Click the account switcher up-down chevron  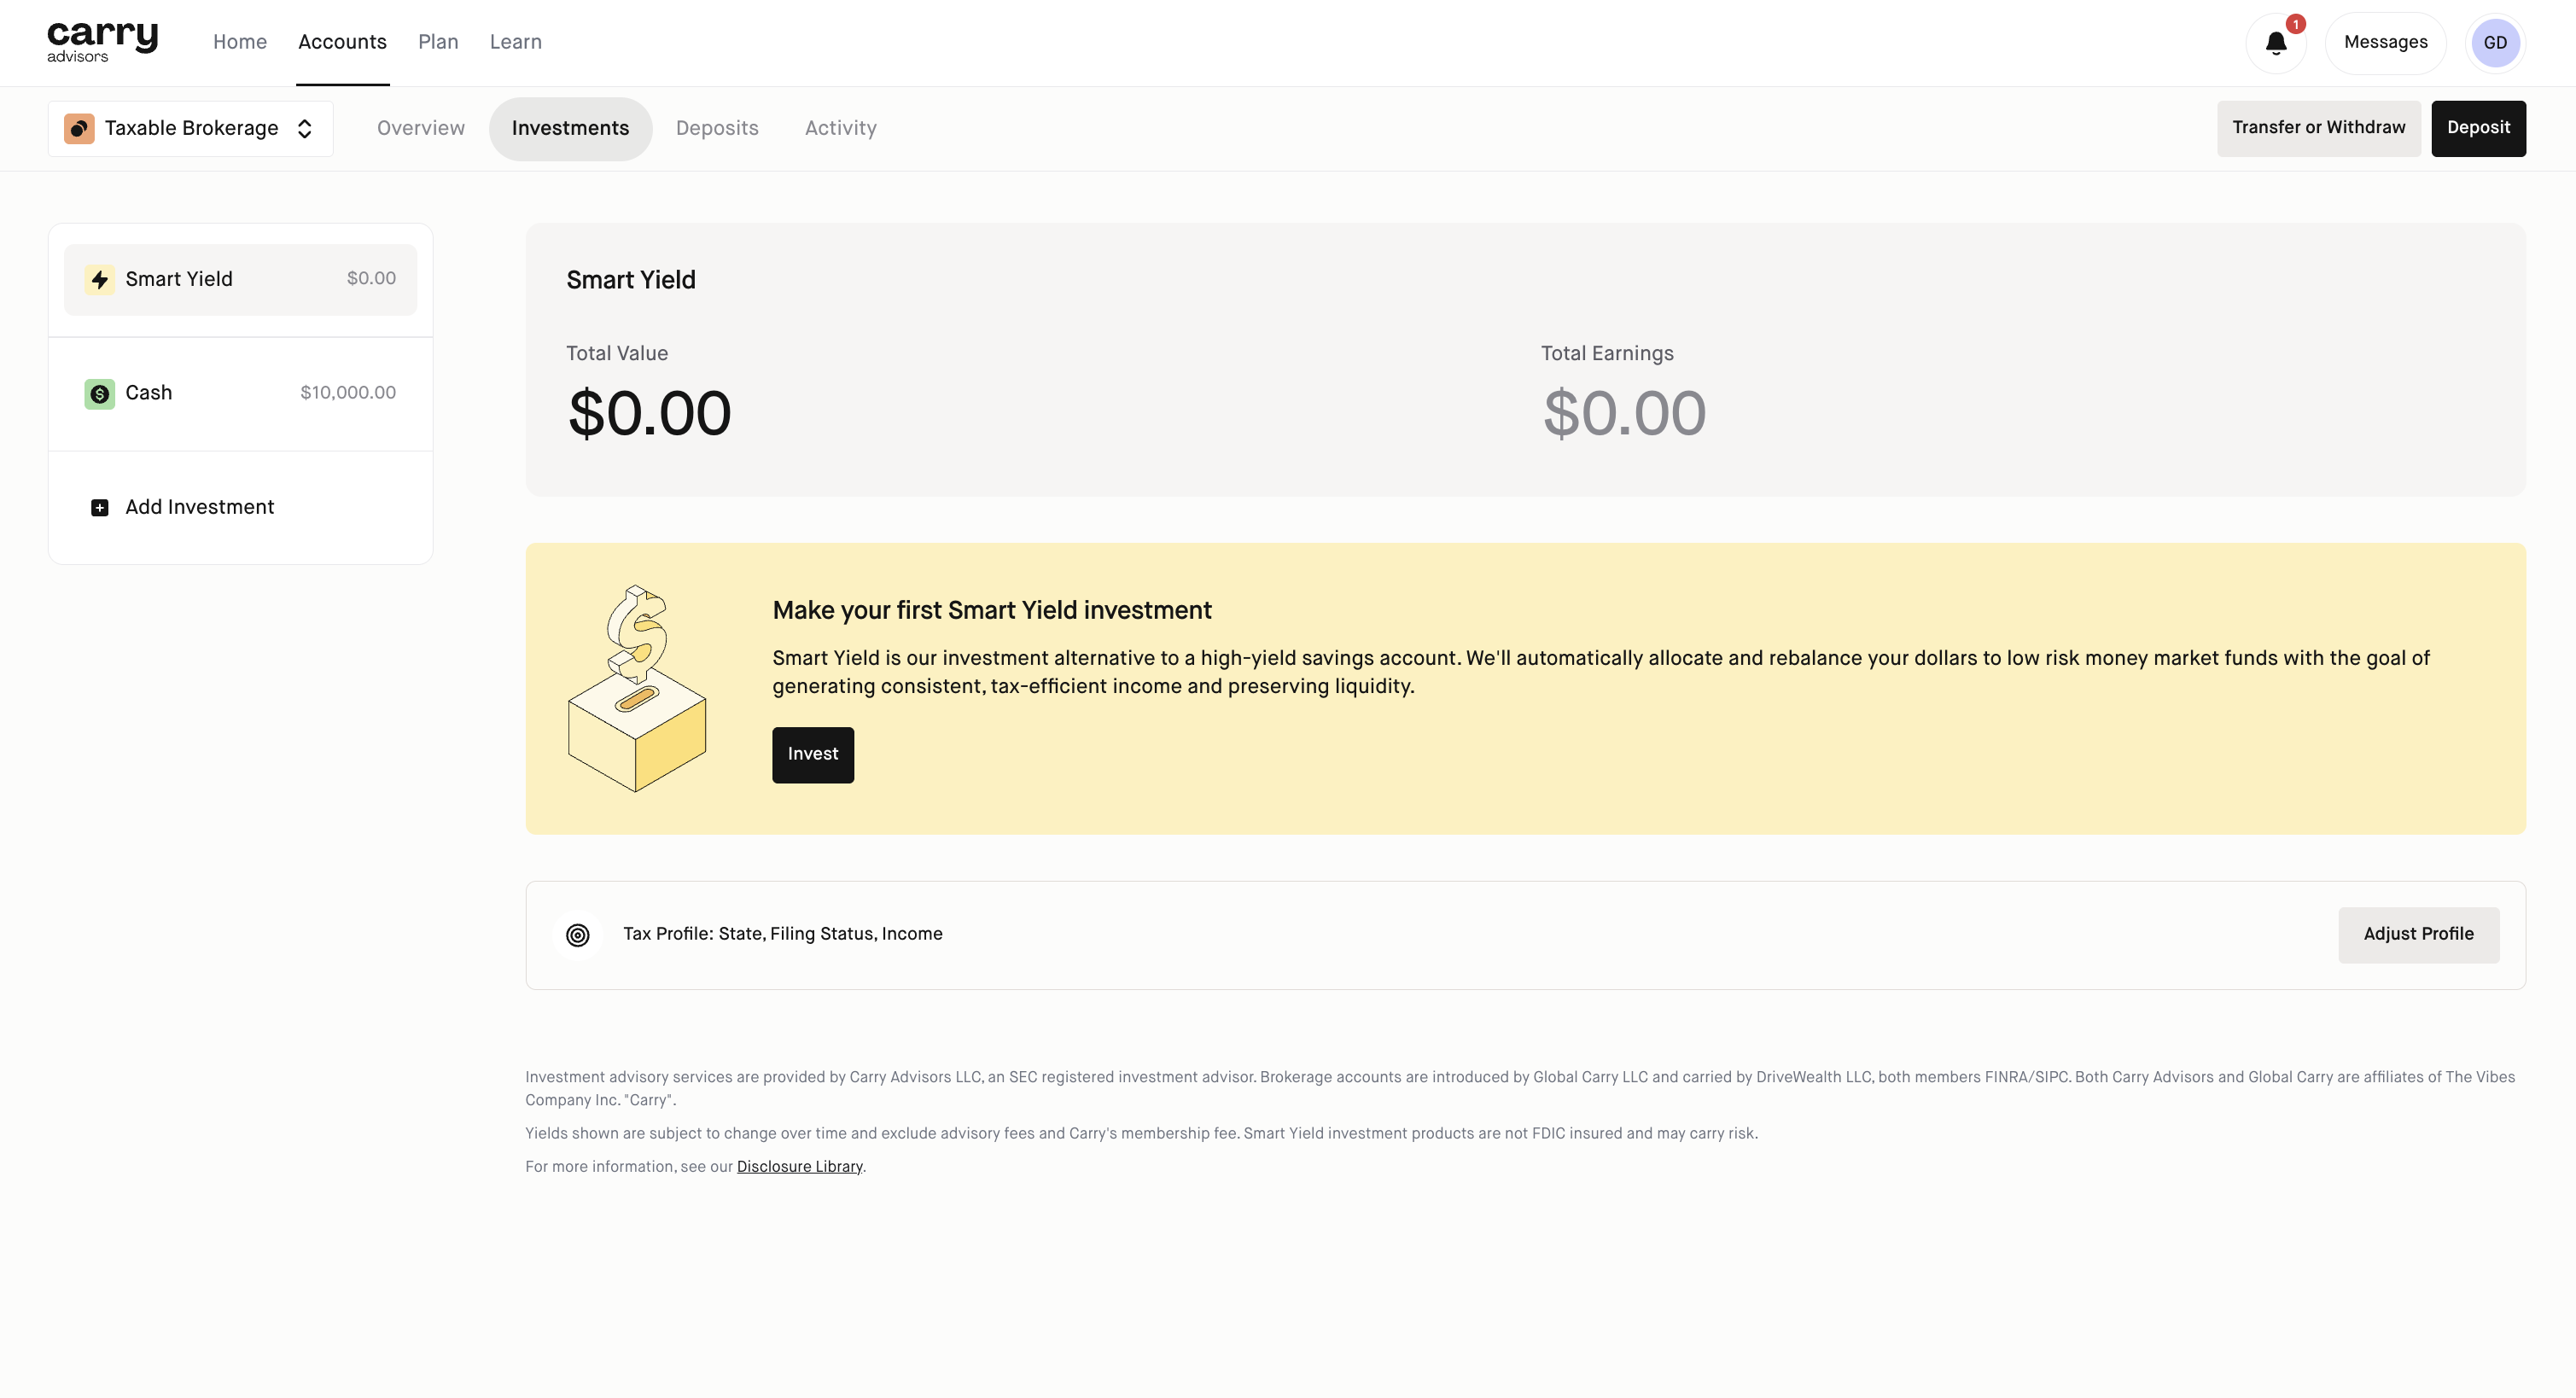(305, 129)
